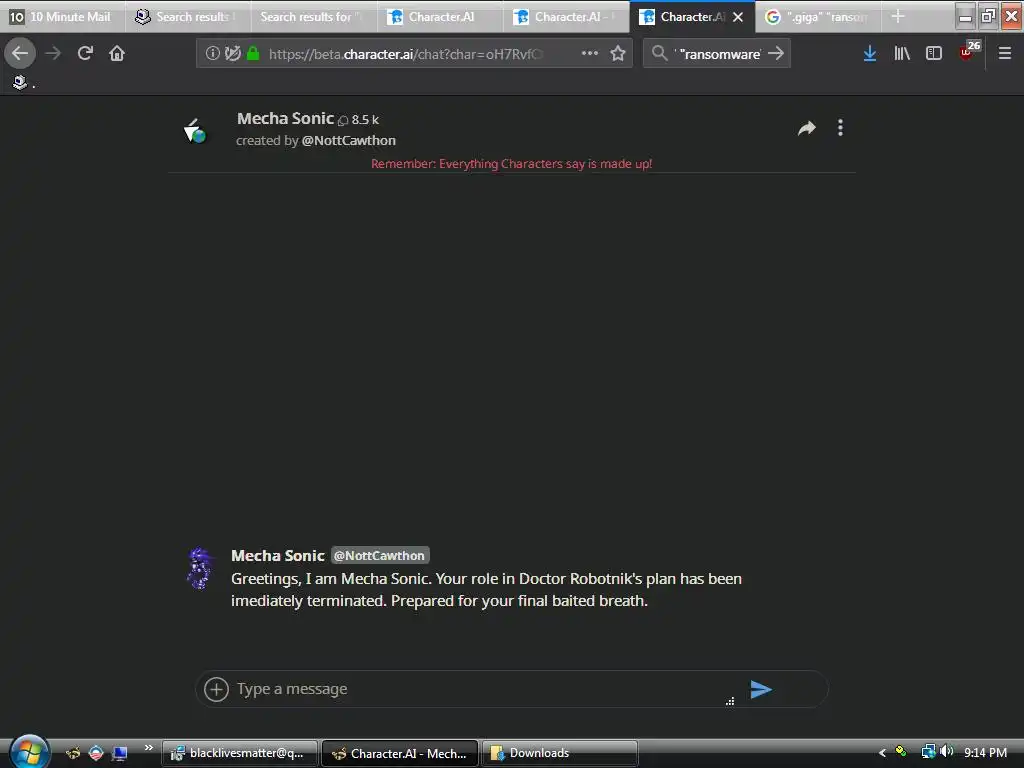Click the @NottCawthon badge beside the message
Screen dimensions: 1024x768
coord(379,556)
